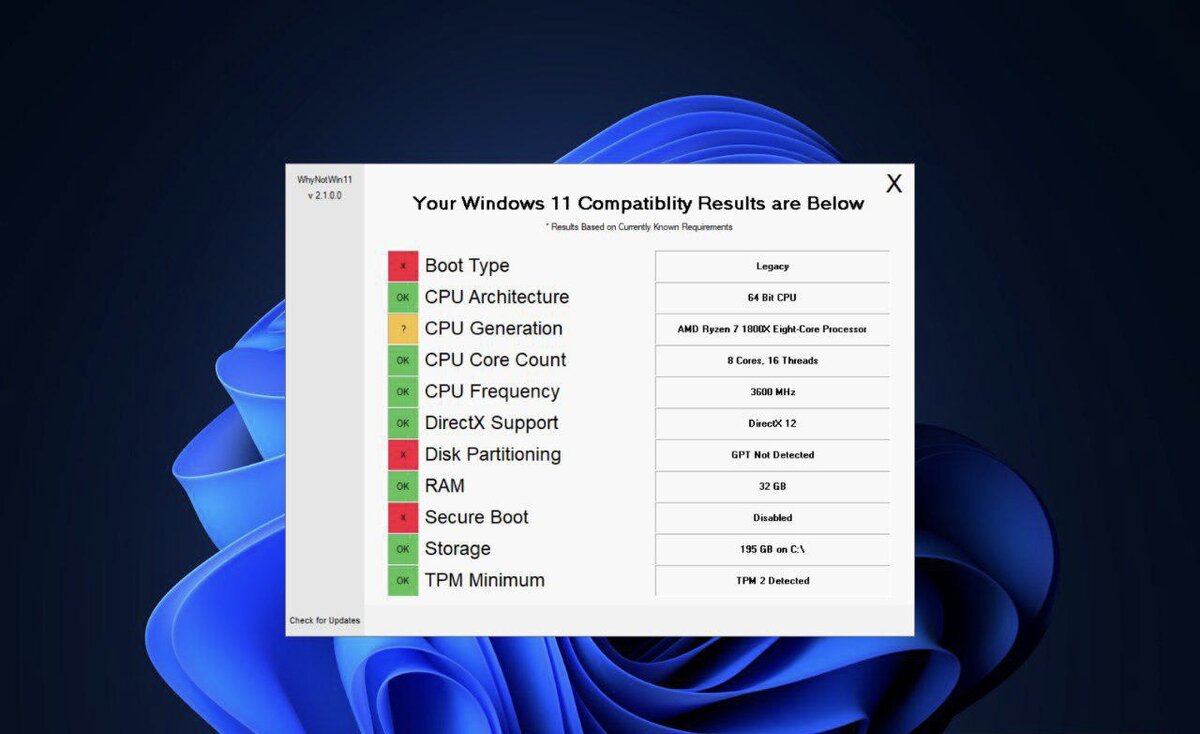Click the 'Disk Partitioning' label
Viewport: 1200px width, 734px height.
493,455
